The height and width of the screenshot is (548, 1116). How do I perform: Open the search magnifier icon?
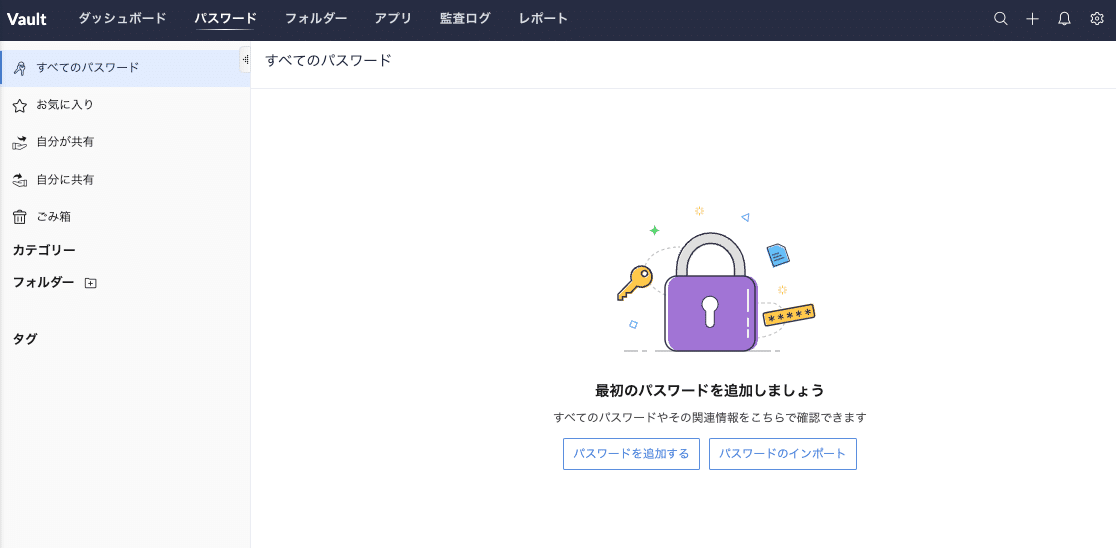(1001, 19)
